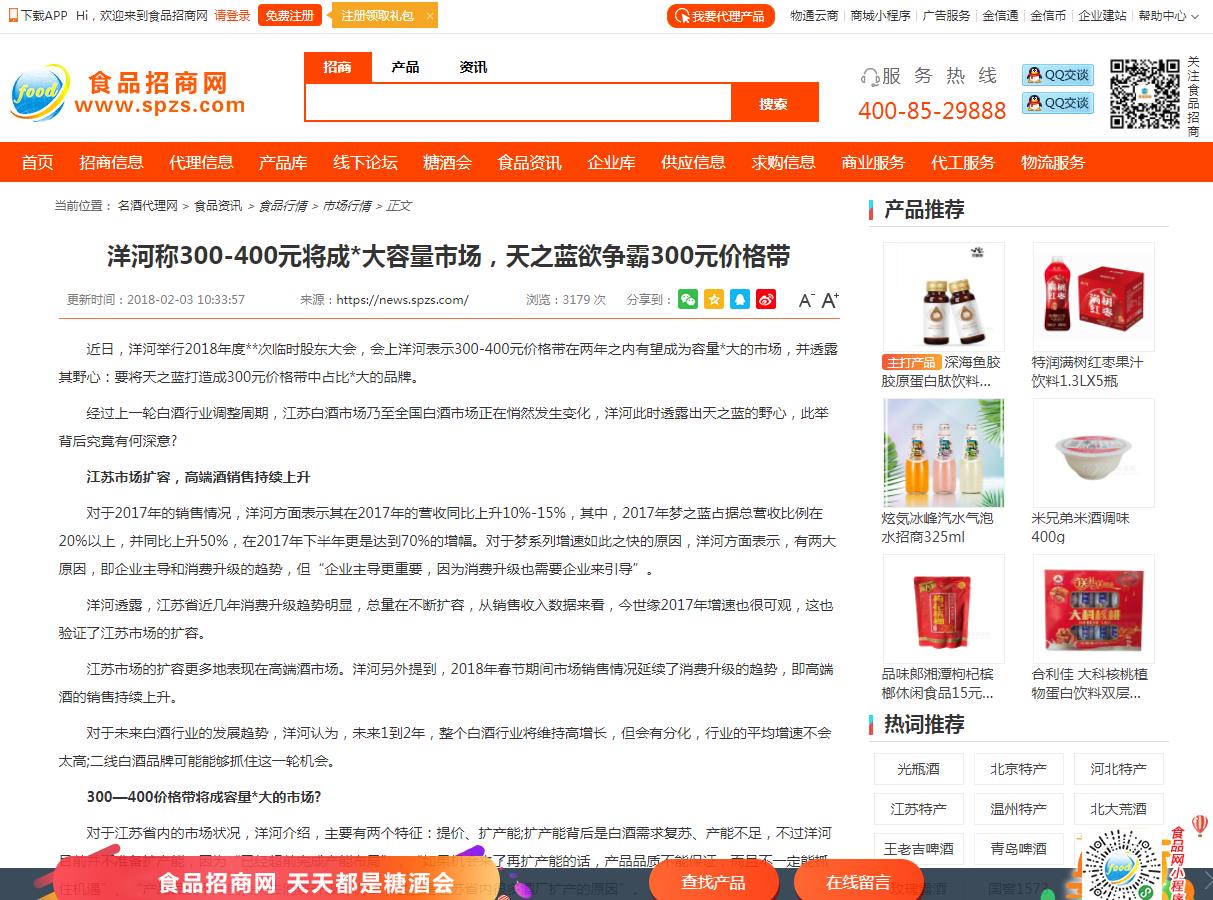The image size is (1213, 900).
Task: Open 炫気冰峰汽水气泡水 product thumbnail
Action: pyautogui.click(x=944, y=453)
